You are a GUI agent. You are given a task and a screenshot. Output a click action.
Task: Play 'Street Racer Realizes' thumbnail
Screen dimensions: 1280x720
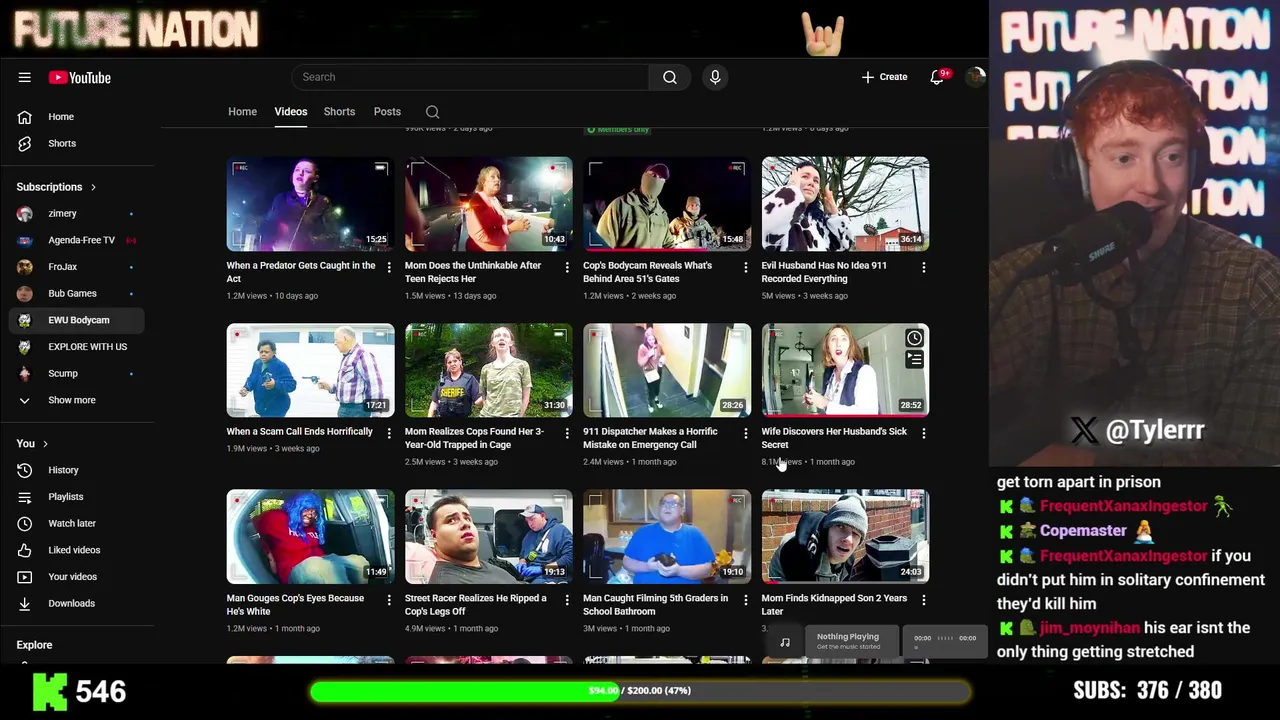coord(489,537)
